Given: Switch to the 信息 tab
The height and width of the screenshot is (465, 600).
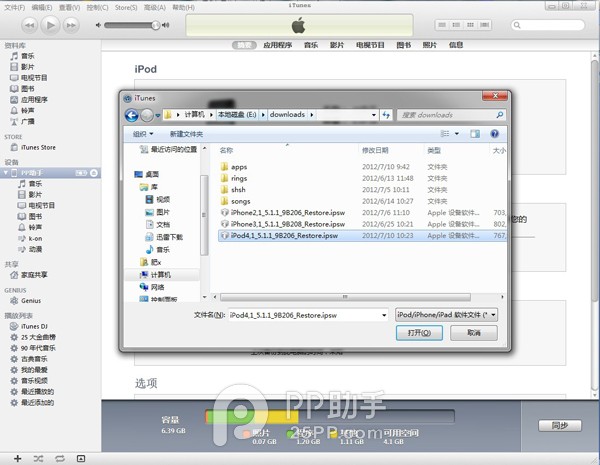Looking at the screenshot, I should [x=456, y=45].
